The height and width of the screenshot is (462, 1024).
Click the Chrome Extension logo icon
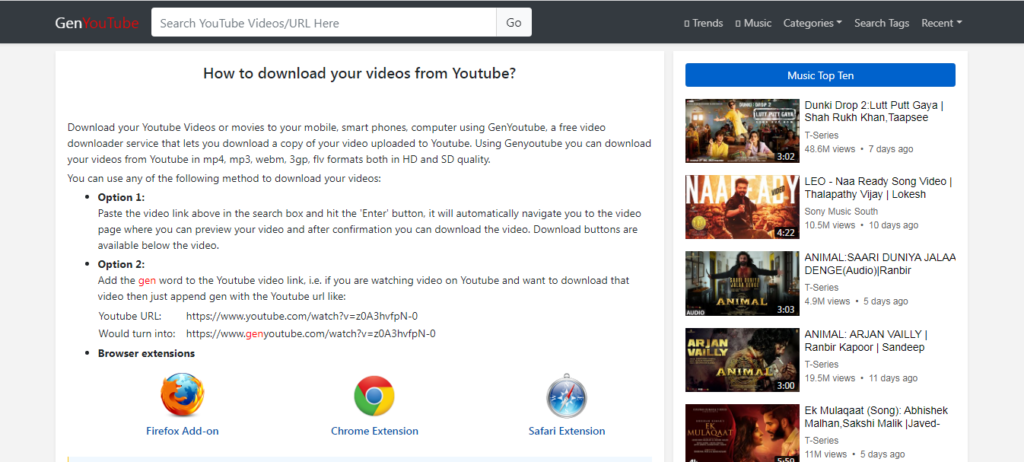pos(374,395)
